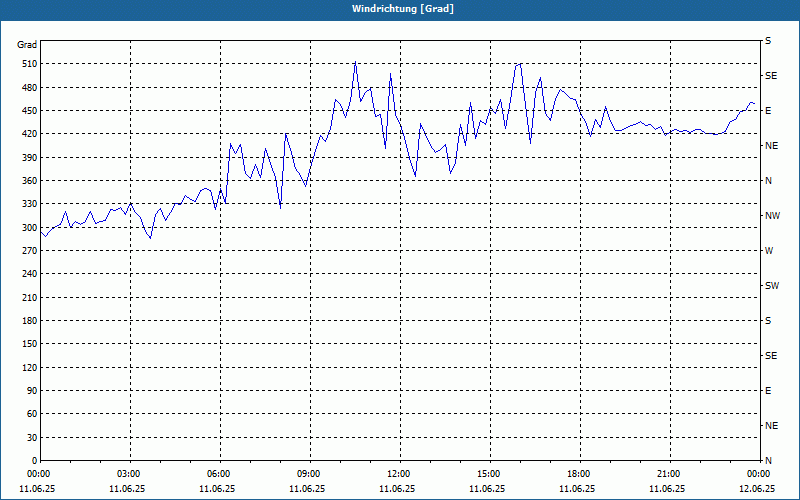This screenshot has width=800, height=500.
Task: Click the 03:00 time label on the x-axis
Action: [130, 474]
